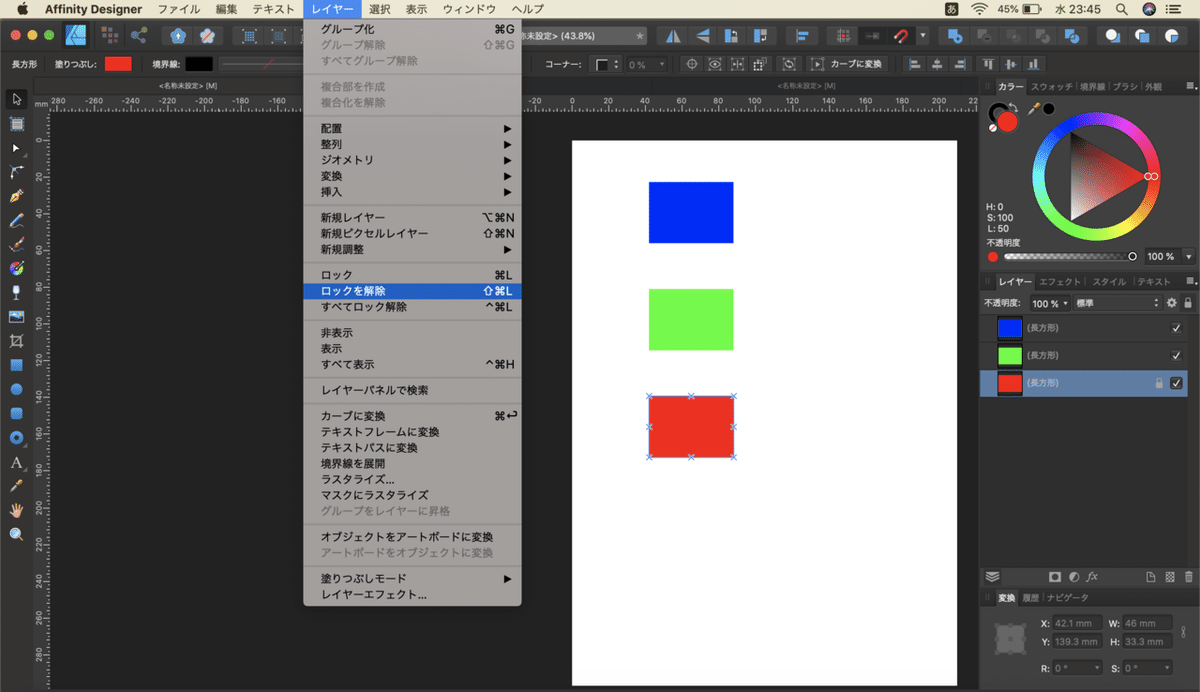The height and width of the screenshot is (692, 1200).
Task: Select the Place Image tool
Action: coord(16,316)
